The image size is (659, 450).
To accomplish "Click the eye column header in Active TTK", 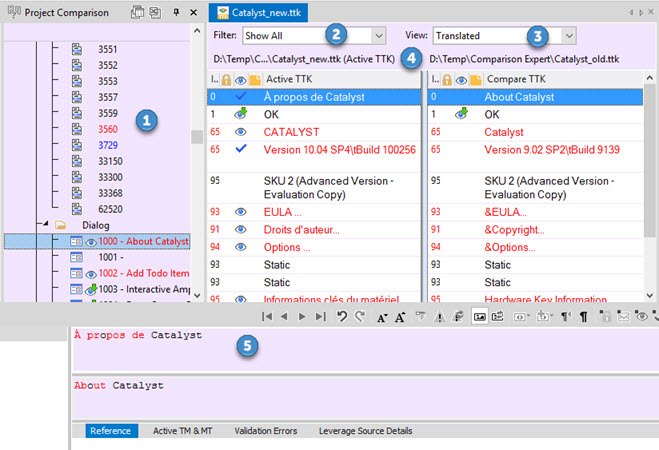I will coord(240,80).
